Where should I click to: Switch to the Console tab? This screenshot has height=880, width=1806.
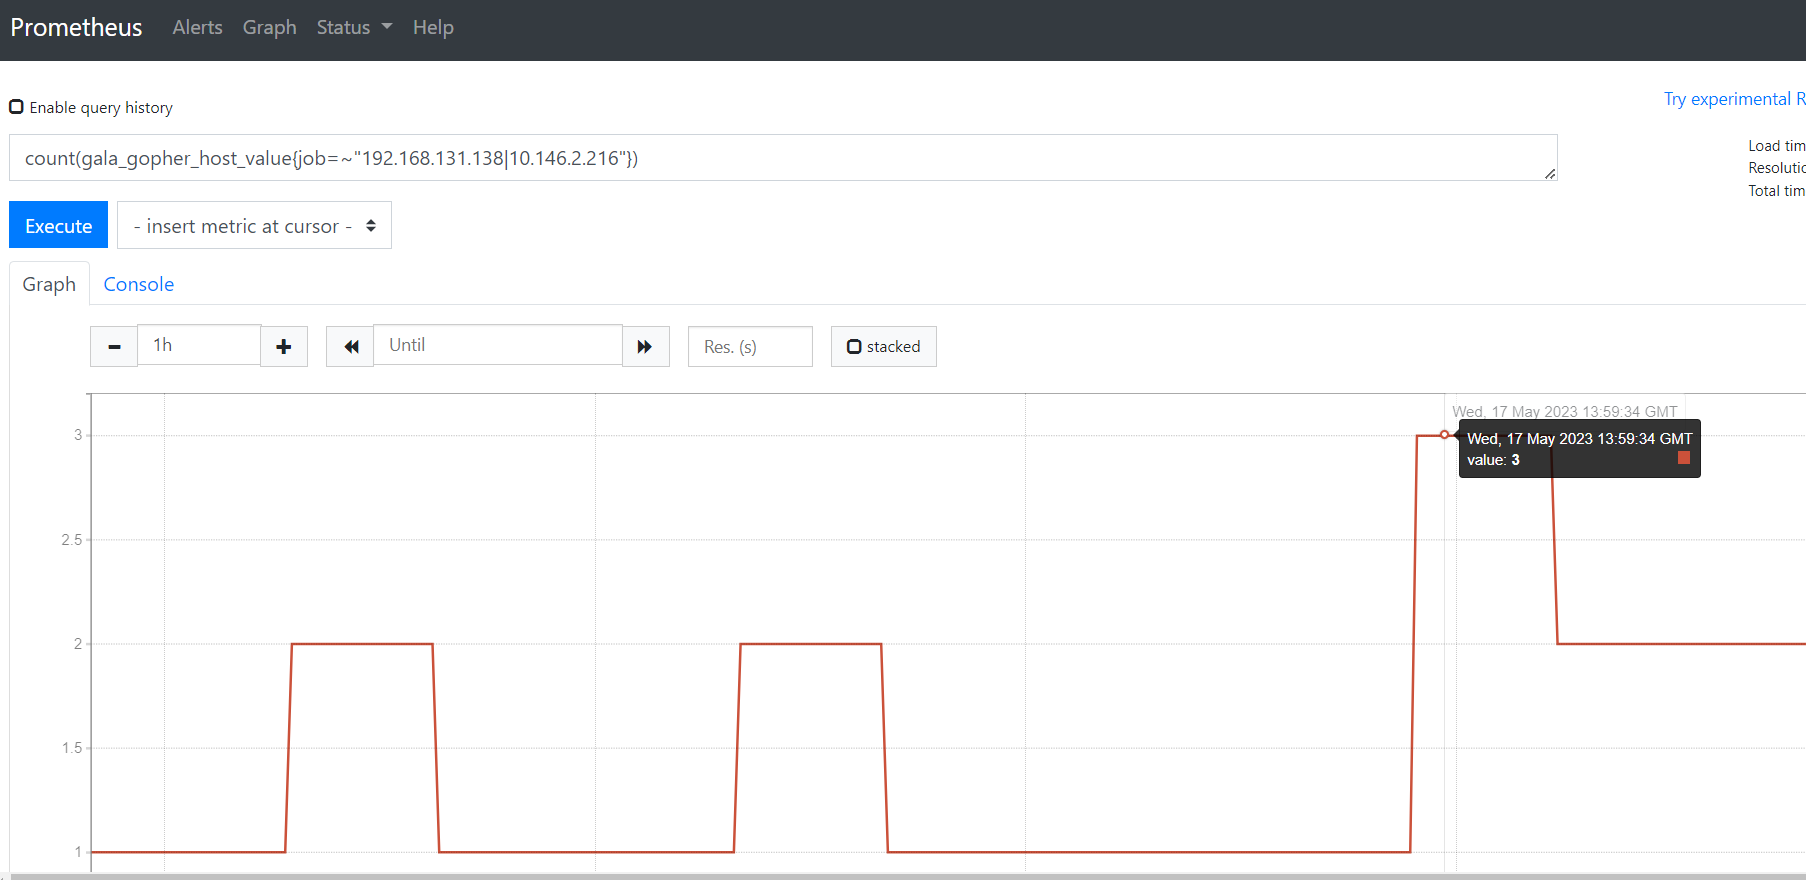139,285
